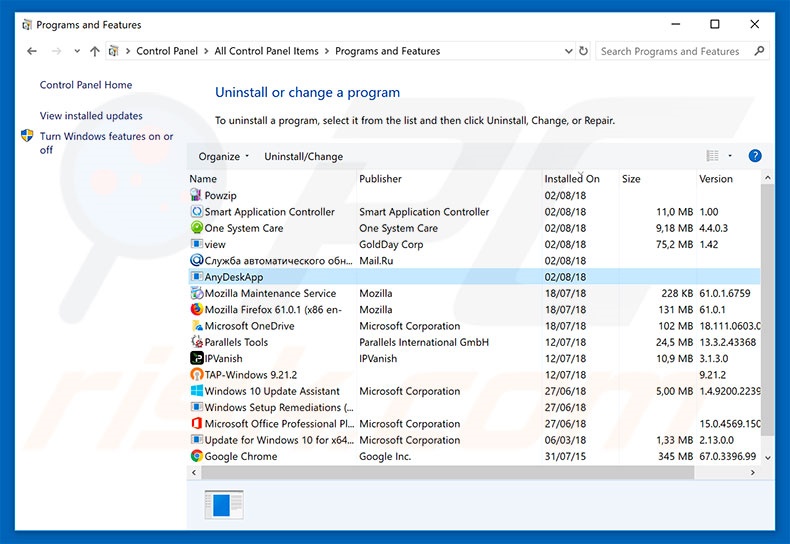Click Uninstall/Change toolbar button

coord(303,156)
